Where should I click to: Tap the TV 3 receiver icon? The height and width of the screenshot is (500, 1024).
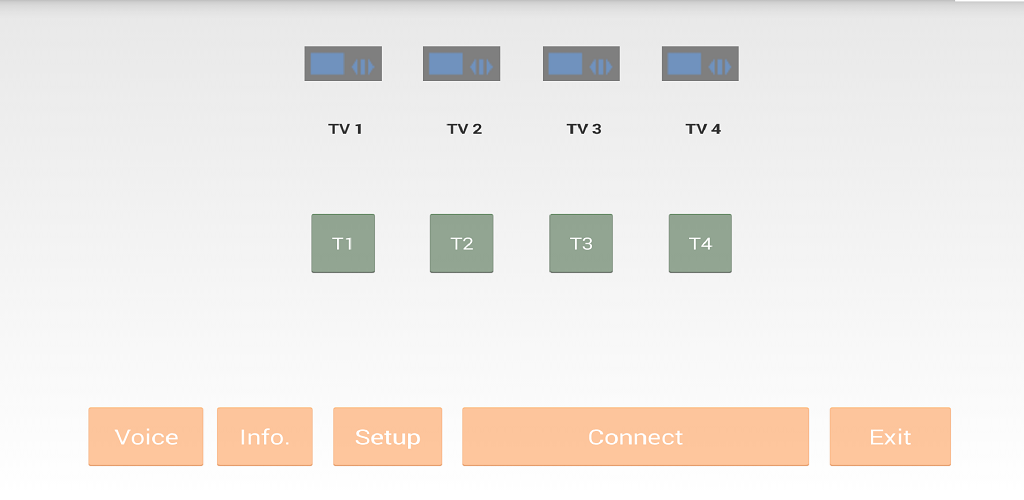581,64
